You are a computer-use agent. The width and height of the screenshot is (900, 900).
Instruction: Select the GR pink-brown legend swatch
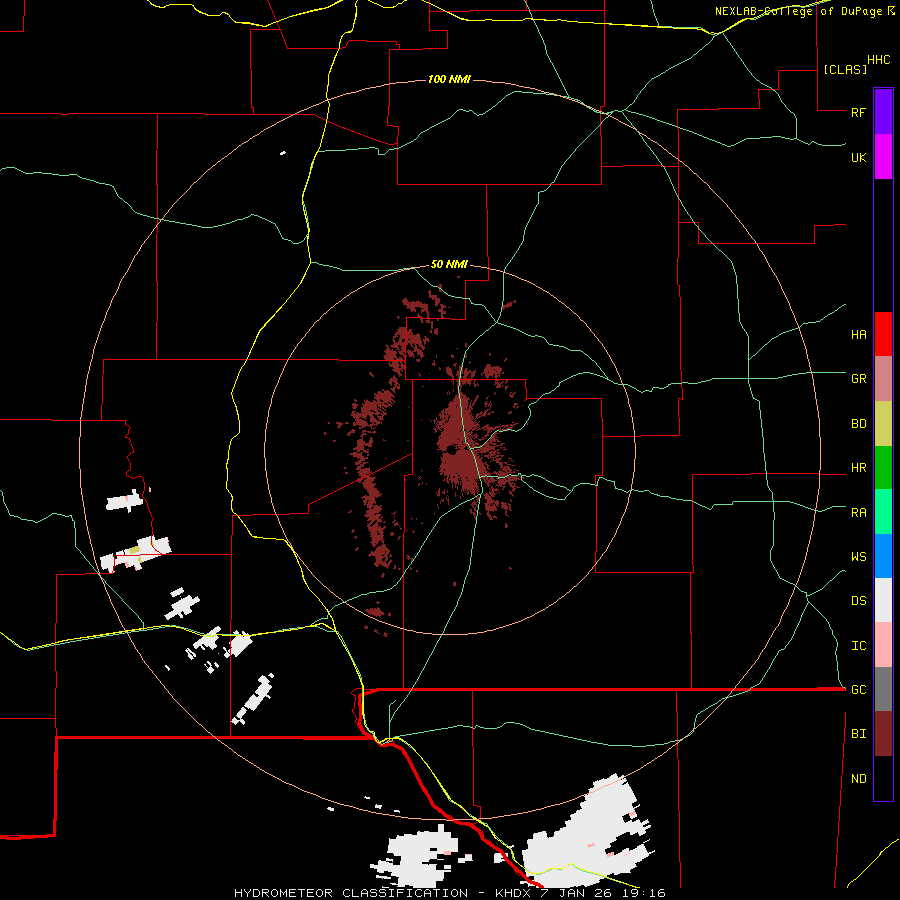tap(883, 379)
